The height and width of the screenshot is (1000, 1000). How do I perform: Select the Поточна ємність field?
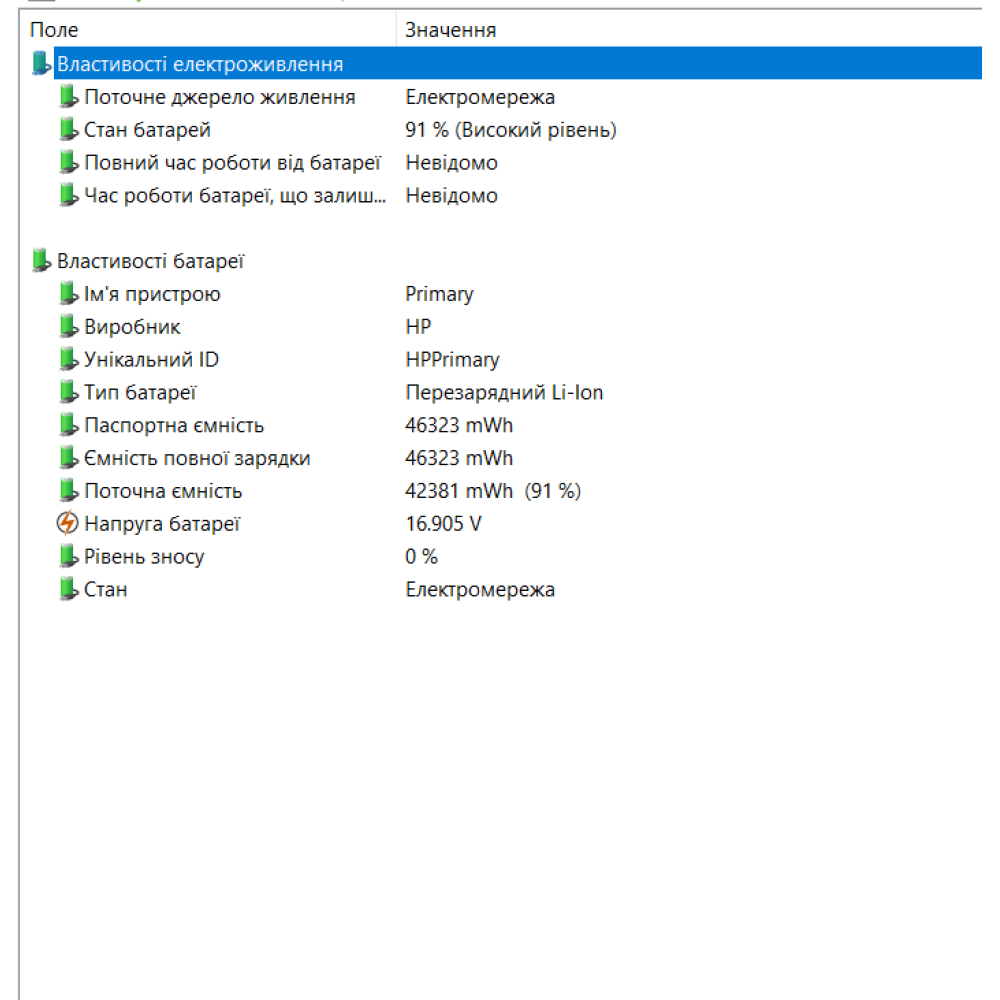point(163,490)
